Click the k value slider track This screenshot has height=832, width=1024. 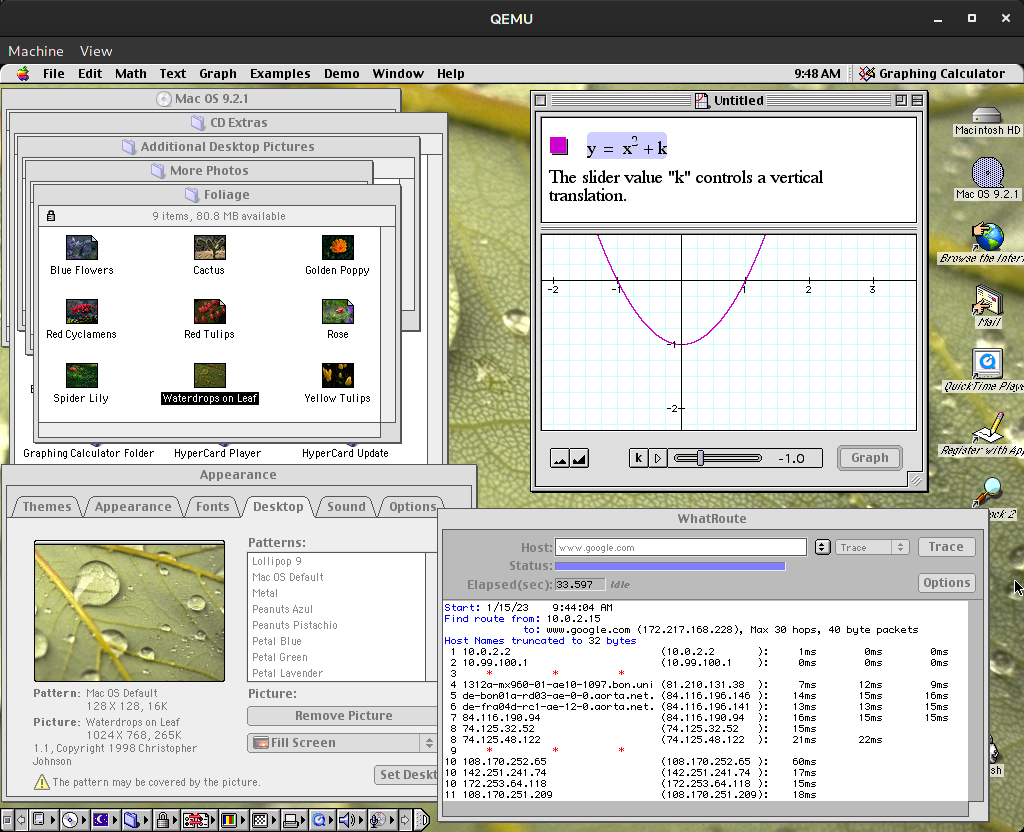tap(718, 458)
